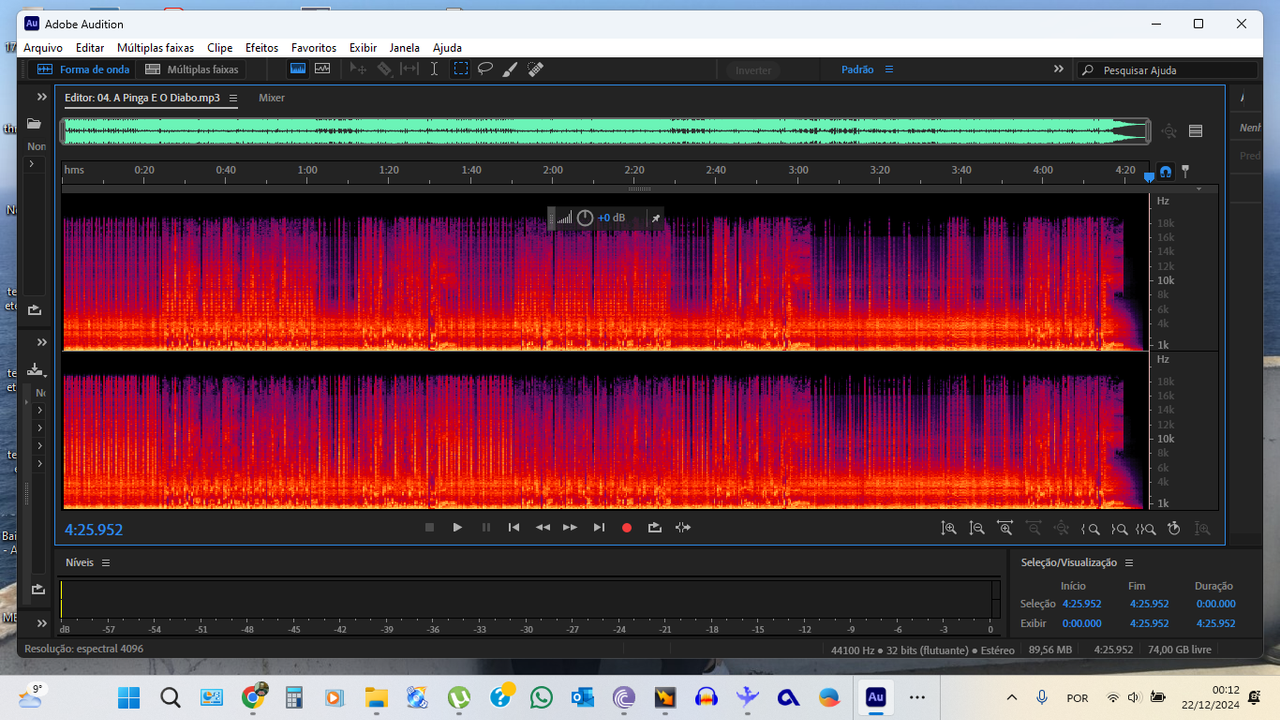Switch to the Mixer tab

[271, 98]
